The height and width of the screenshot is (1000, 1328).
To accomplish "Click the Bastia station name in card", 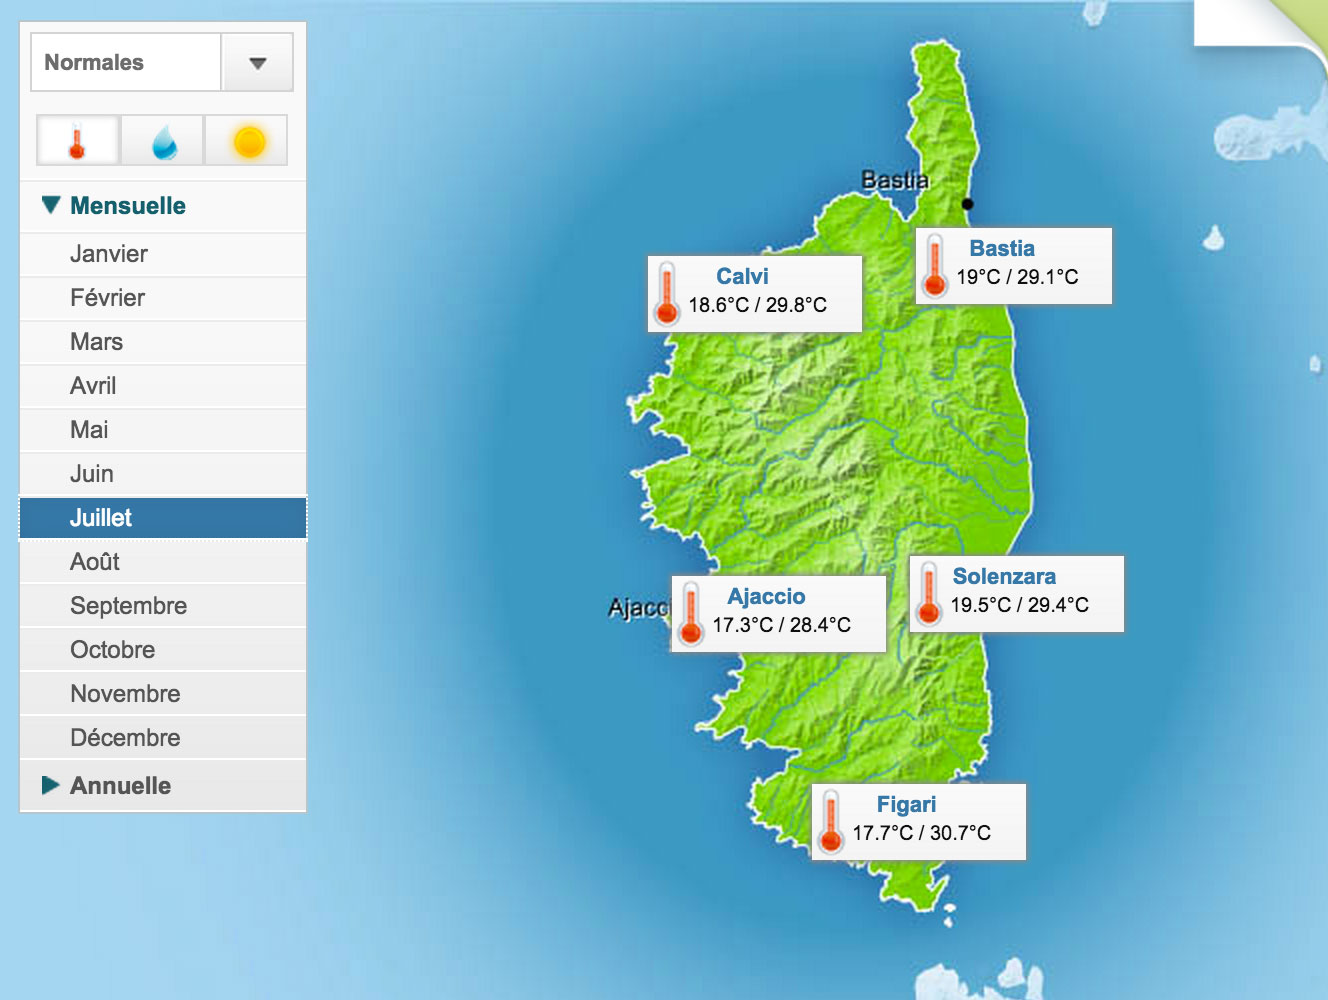I will coord(1002,248).
